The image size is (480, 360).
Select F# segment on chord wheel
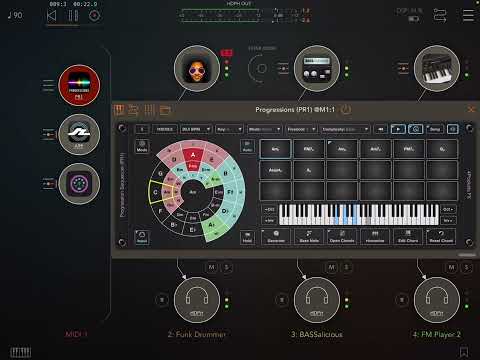coord(230,192)
